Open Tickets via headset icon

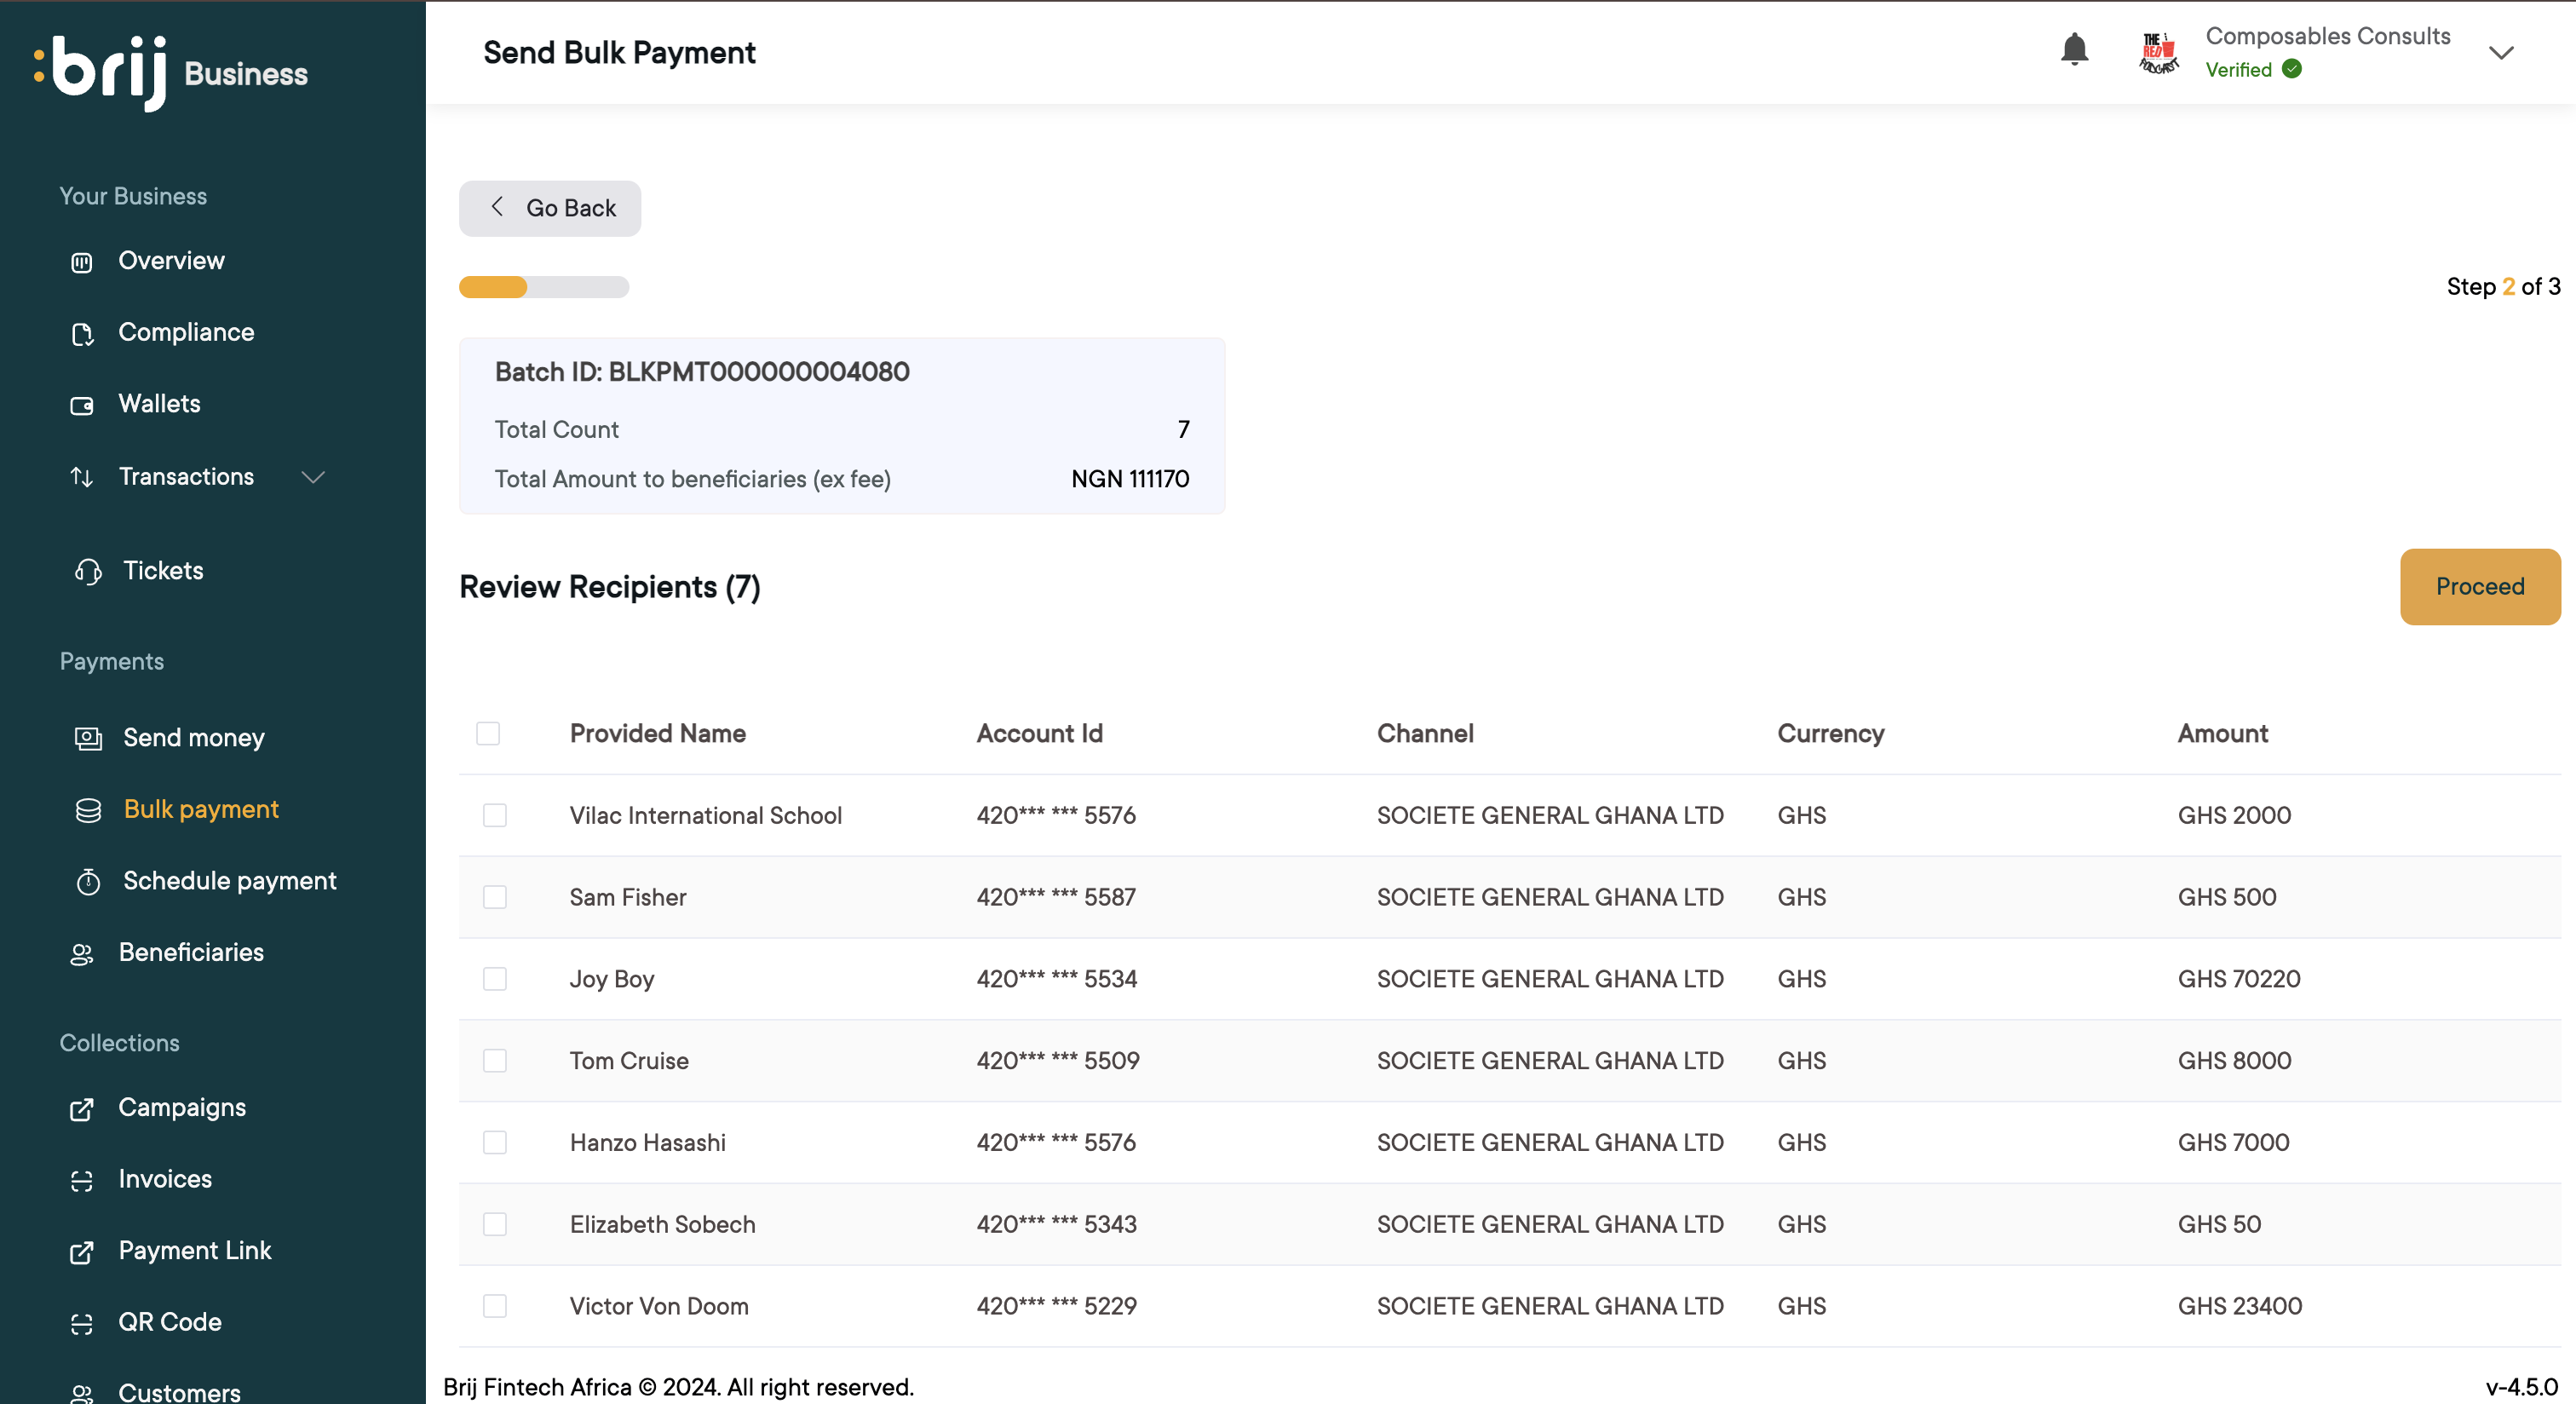(88, 571)
